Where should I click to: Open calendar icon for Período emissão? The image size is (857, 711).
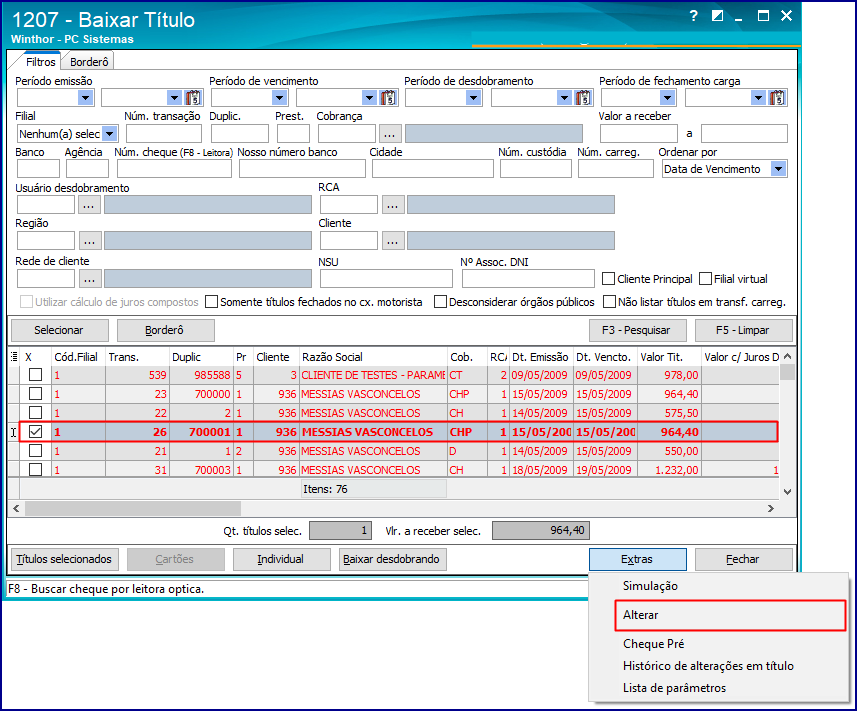tap(193, 98)
